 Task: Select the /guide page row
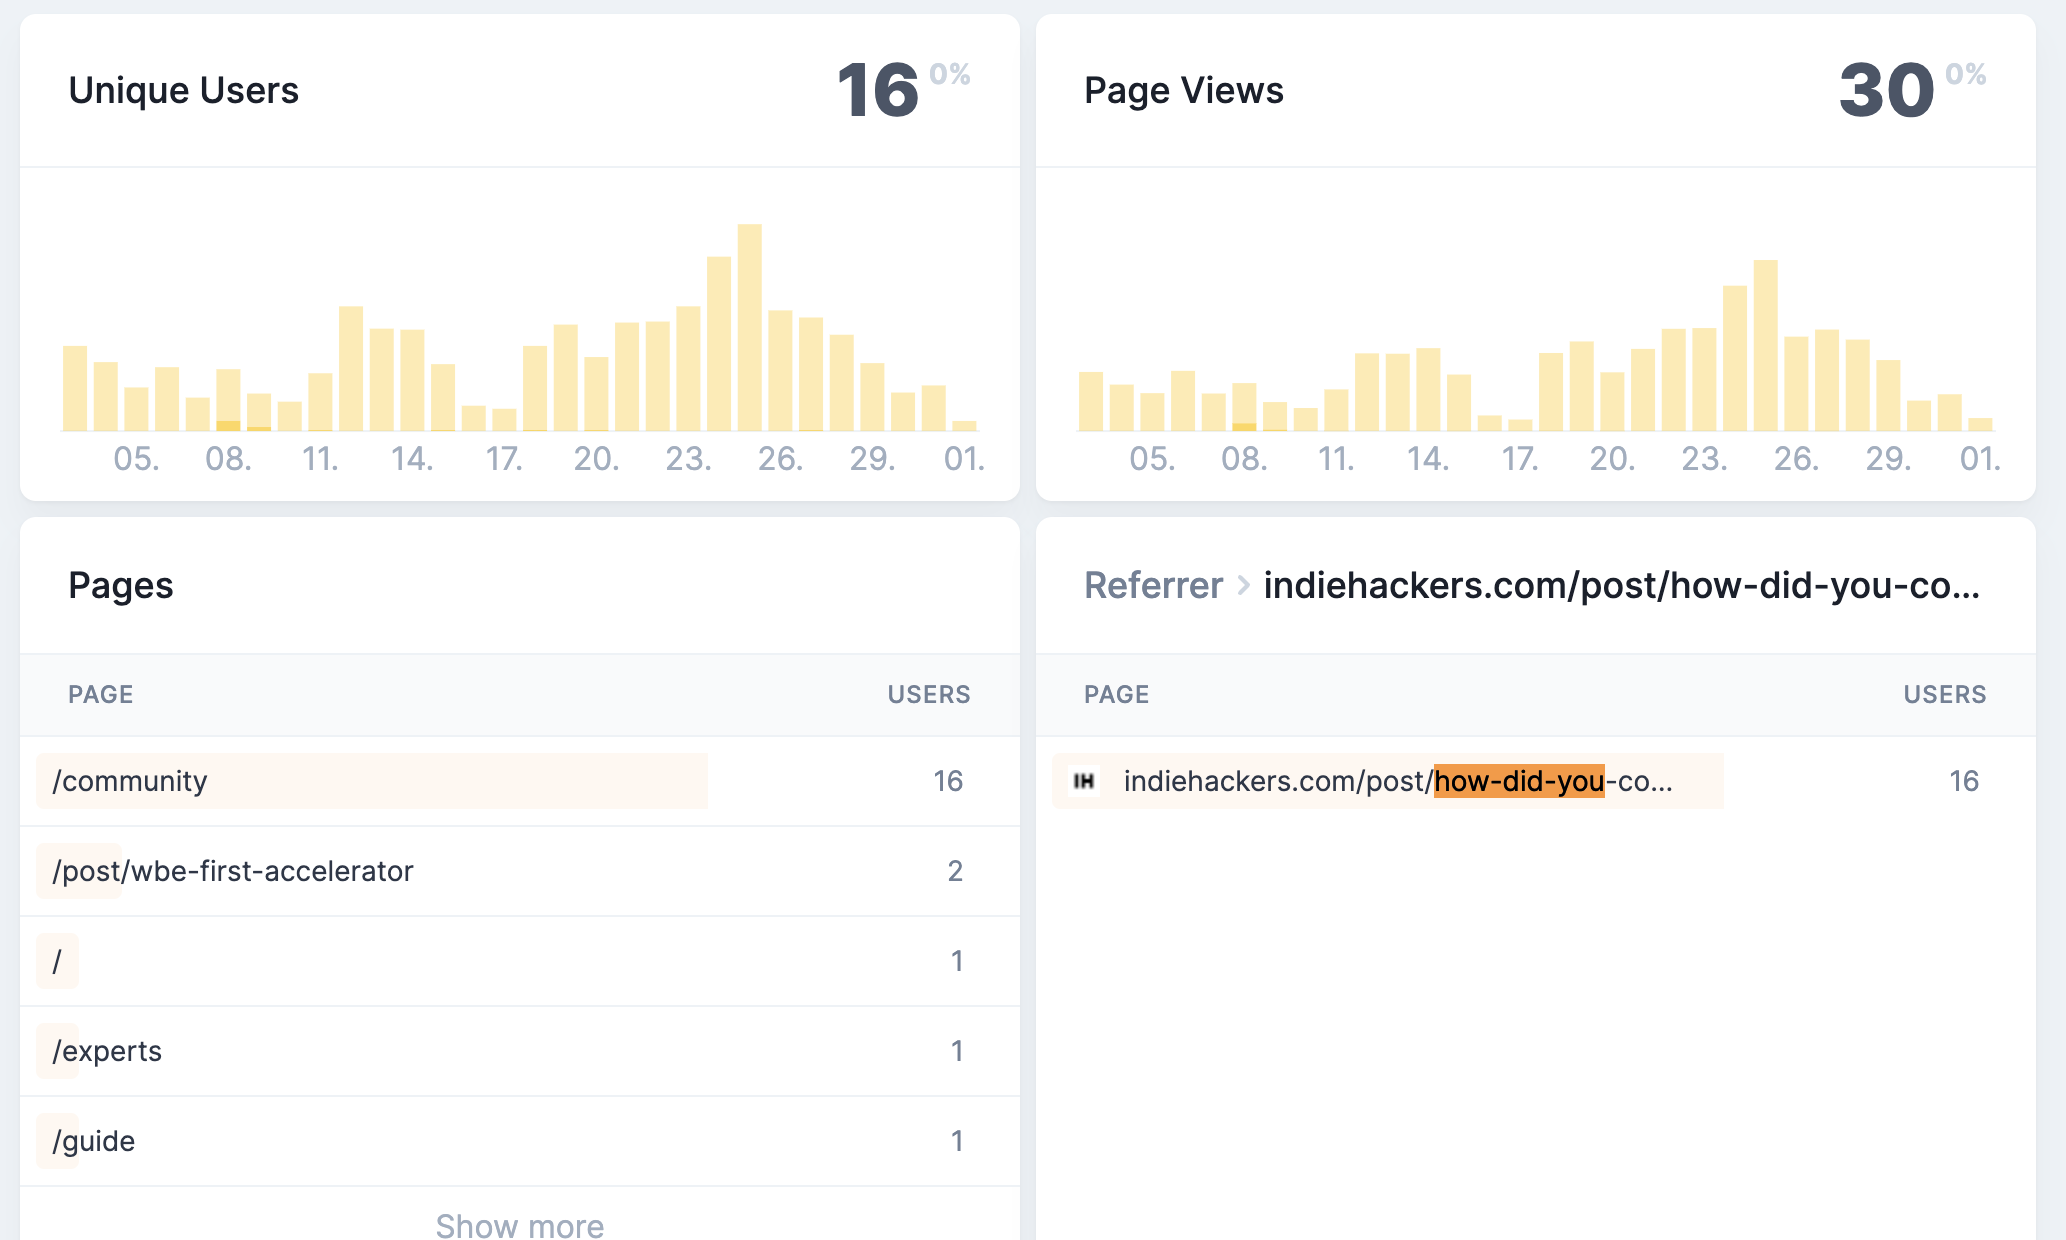click(x=94, y=1141)
